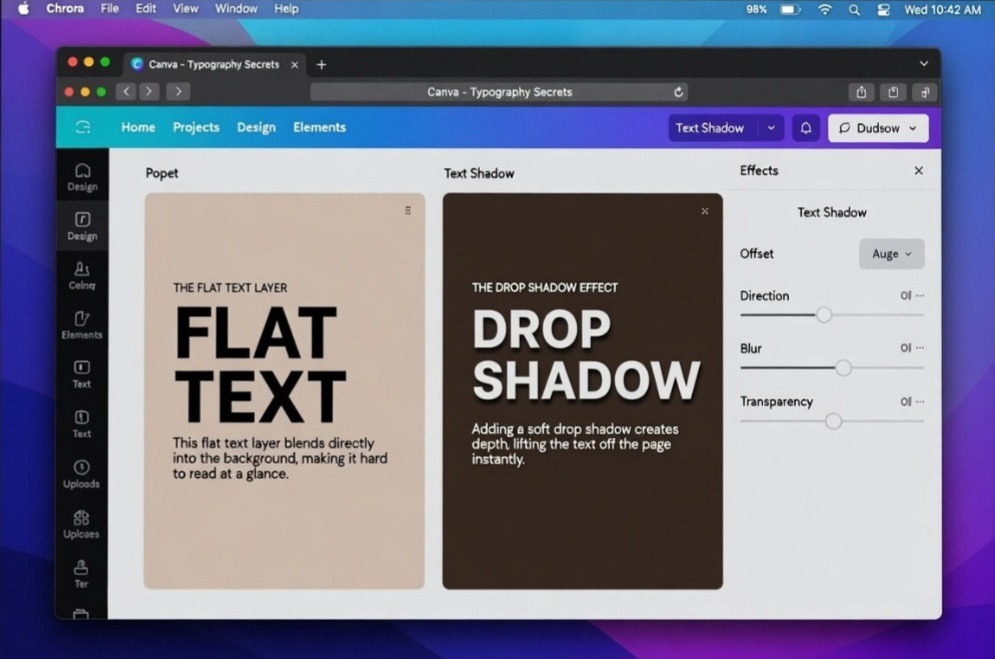Select the Drop Shadow design card

click(583, 391)
